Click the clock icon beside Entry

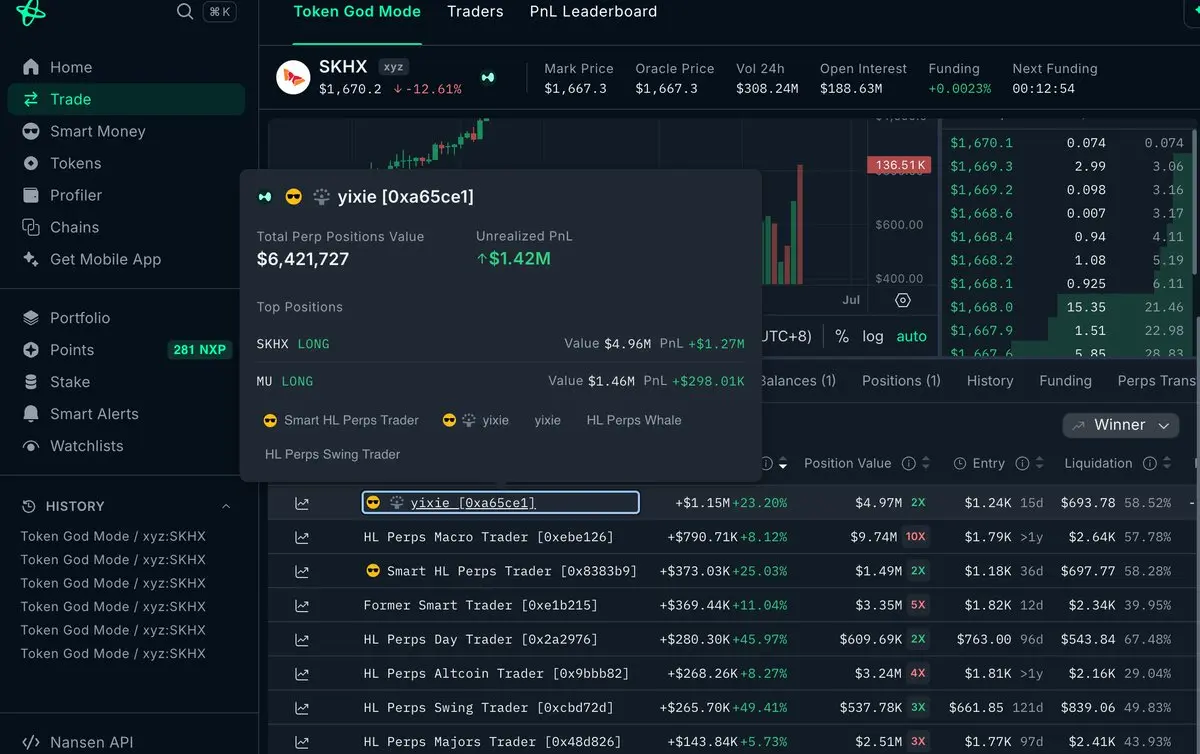point(959,463)
